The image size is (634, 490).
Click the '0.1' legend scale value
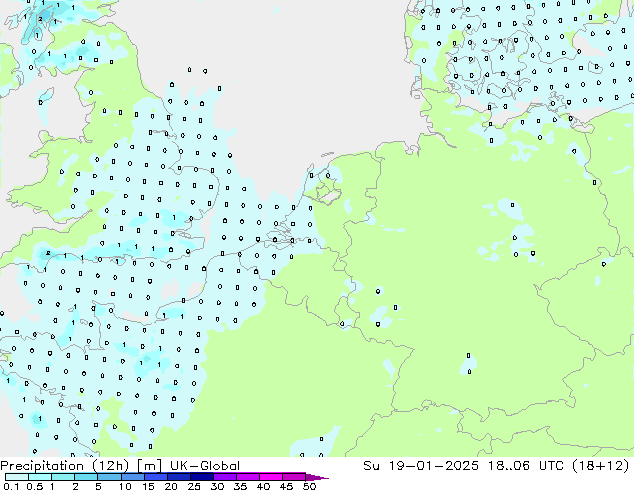coord(11,486)
